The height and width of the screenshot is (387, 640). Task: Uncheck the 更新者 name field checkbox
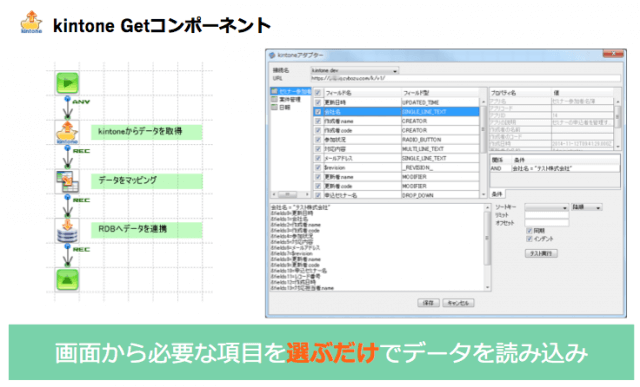pos(318,177)
